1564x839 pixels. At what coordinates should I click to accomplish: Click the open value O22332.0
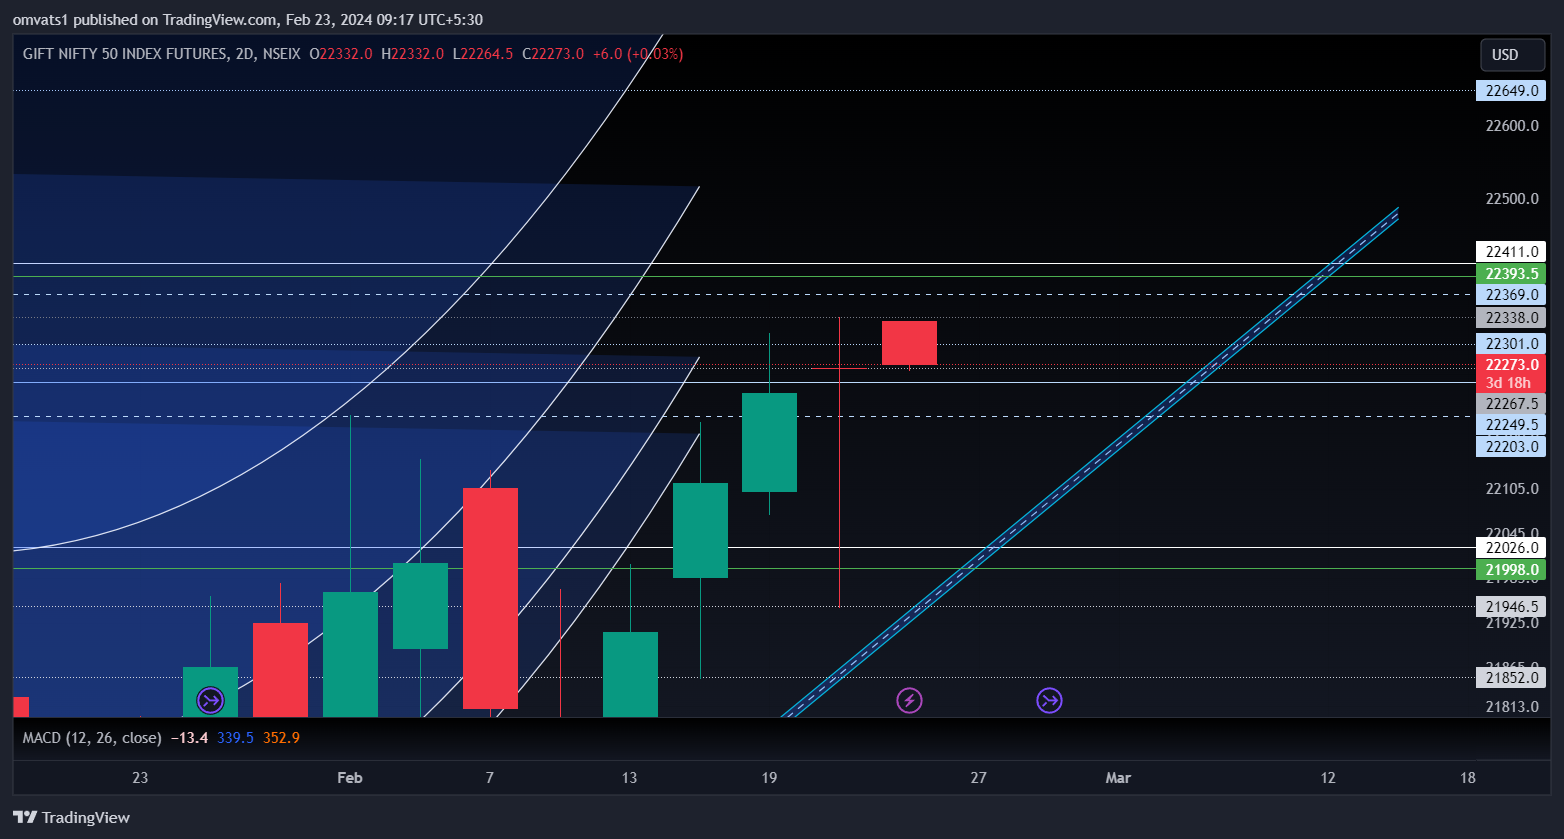point(341,54)
